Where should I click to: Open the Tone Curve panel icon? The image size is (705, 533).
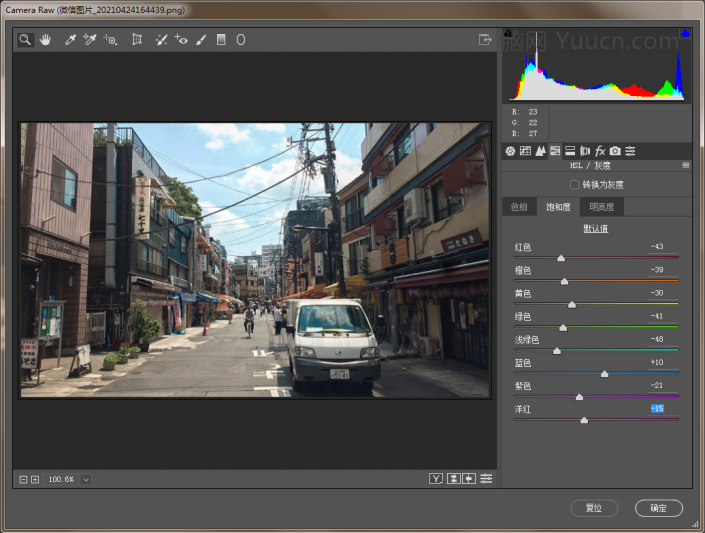coord(525,151)
